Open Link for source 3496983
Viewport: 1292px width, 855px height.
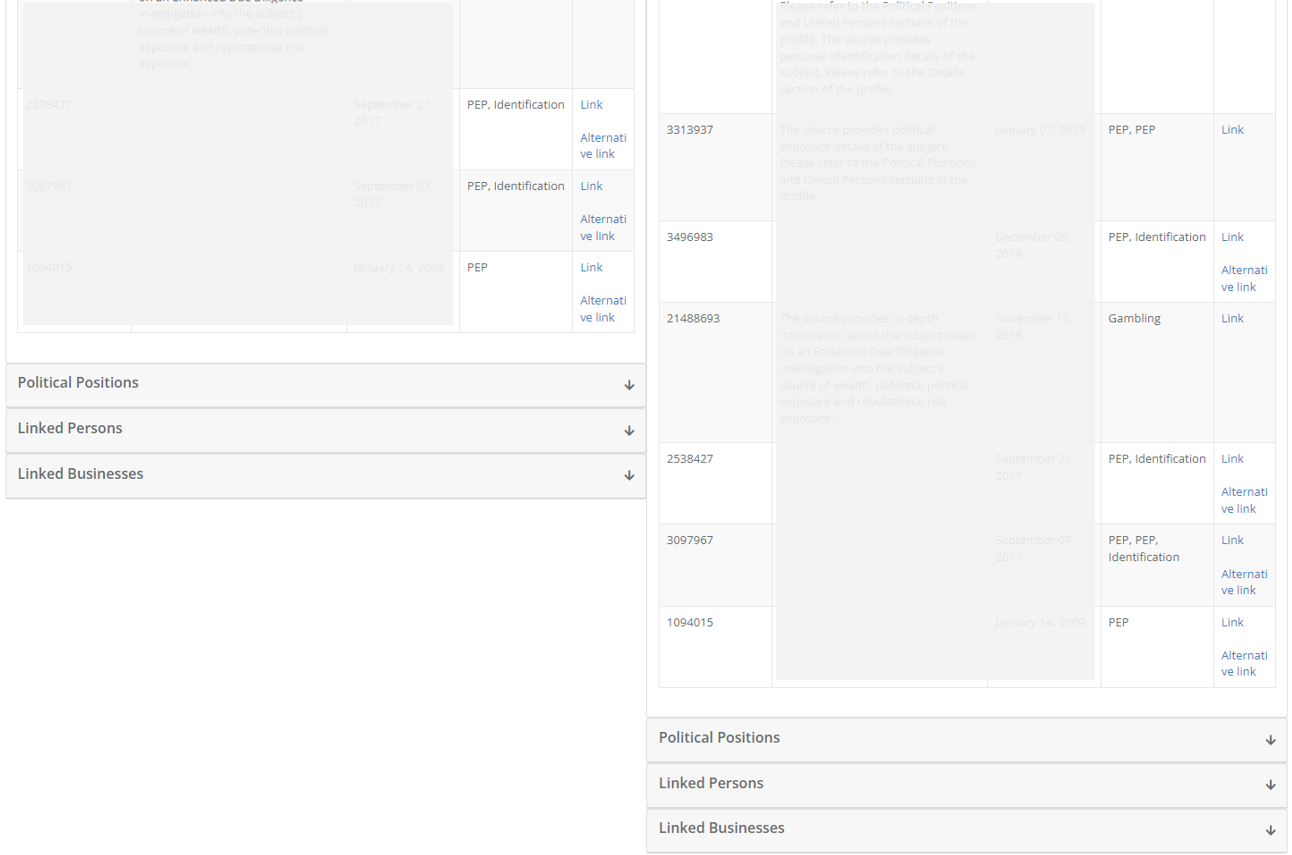[1232, 237]
